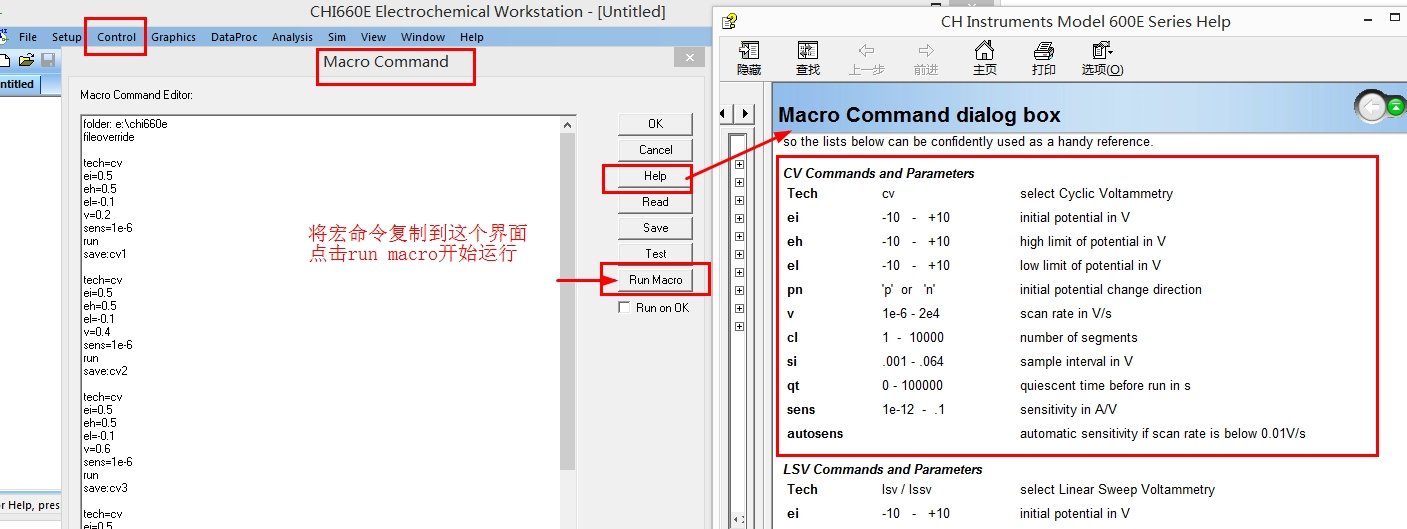Click the CHI document icon beside File menu
1407x529 pixels.
5,37
